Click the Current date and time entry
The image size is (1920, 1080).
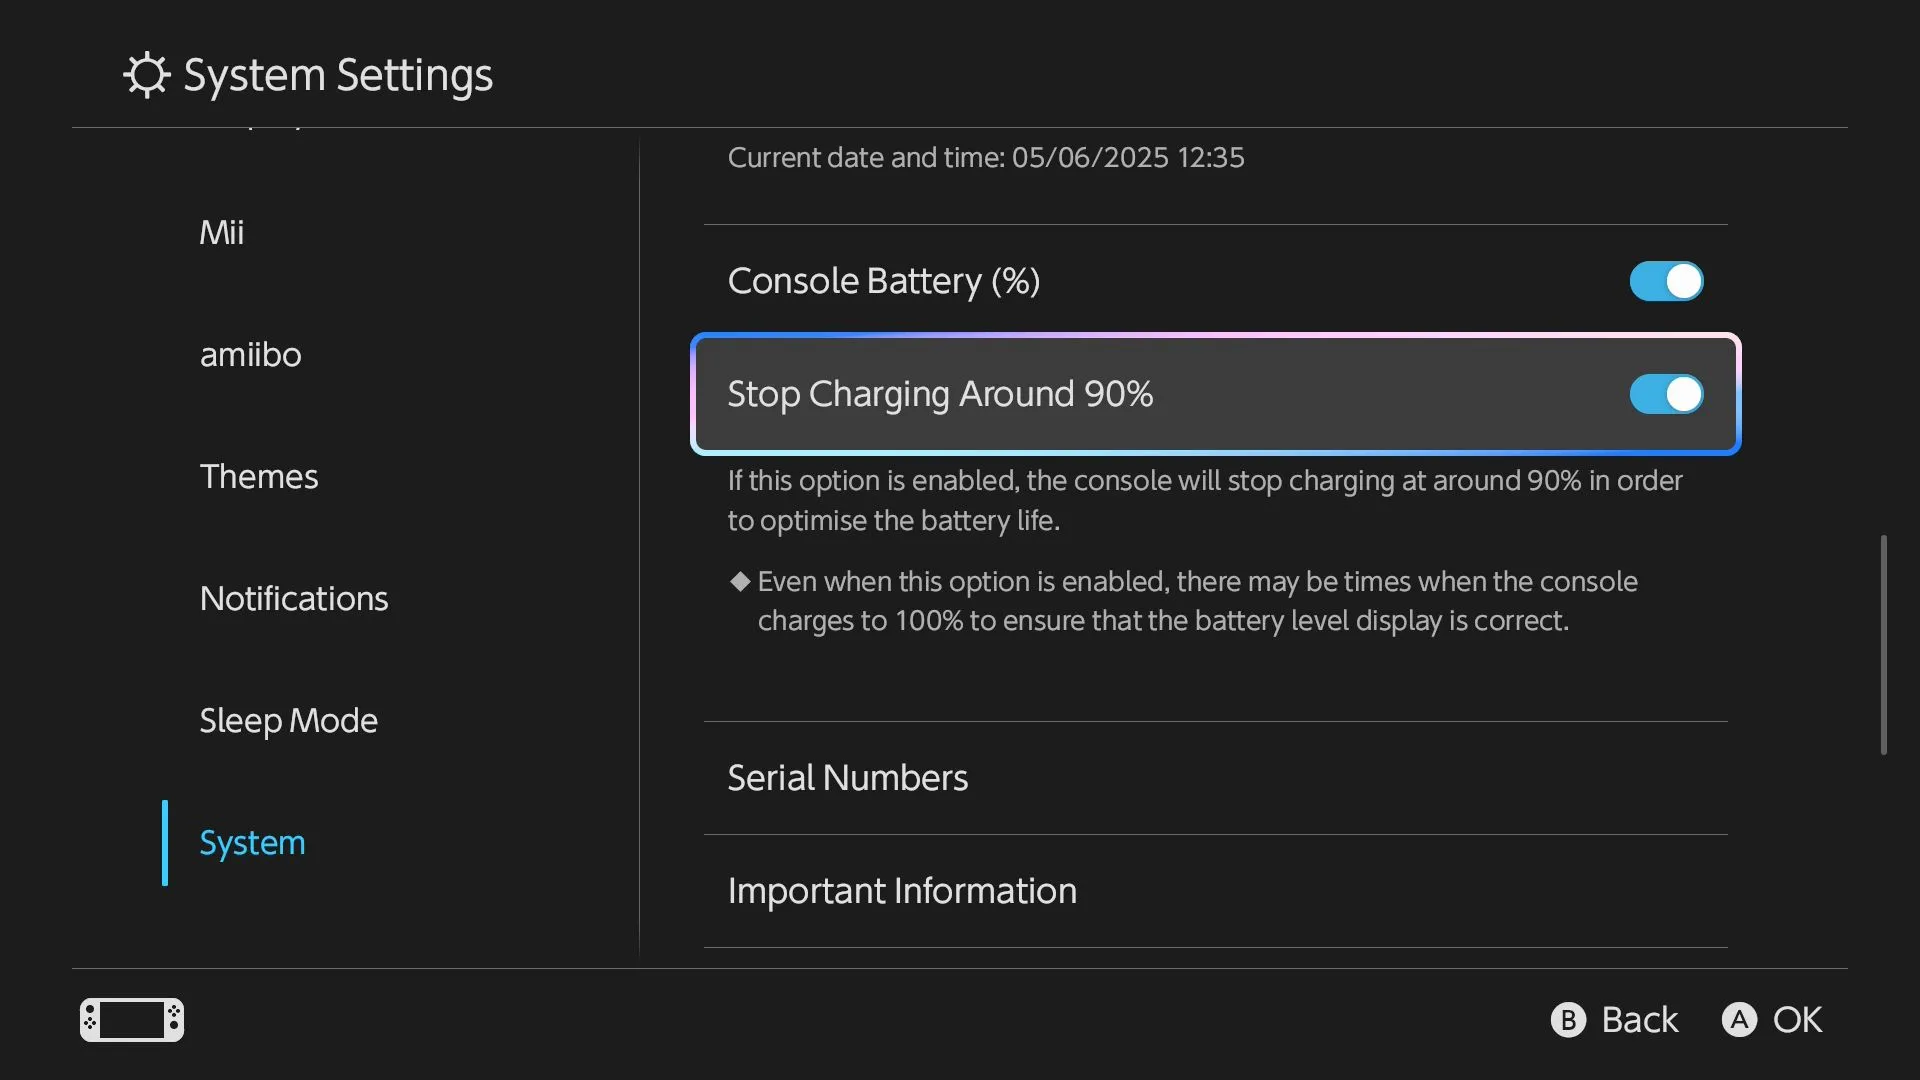coord(985,157)
